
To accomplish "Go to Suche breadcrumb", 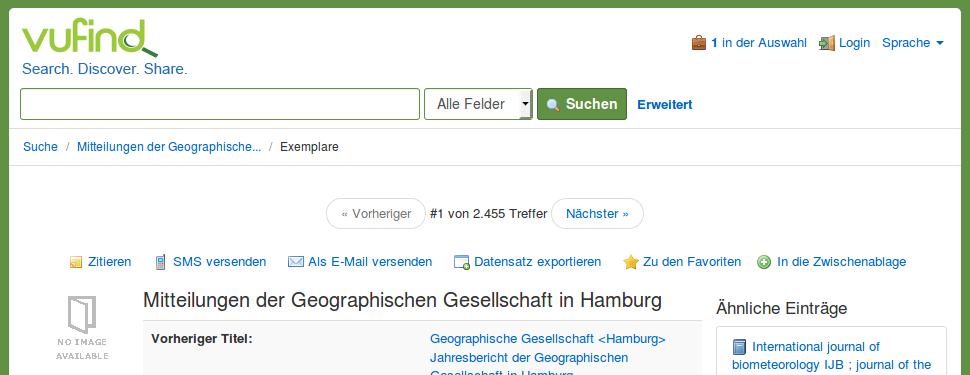I will pyautogui.click(x=40, y=147).
